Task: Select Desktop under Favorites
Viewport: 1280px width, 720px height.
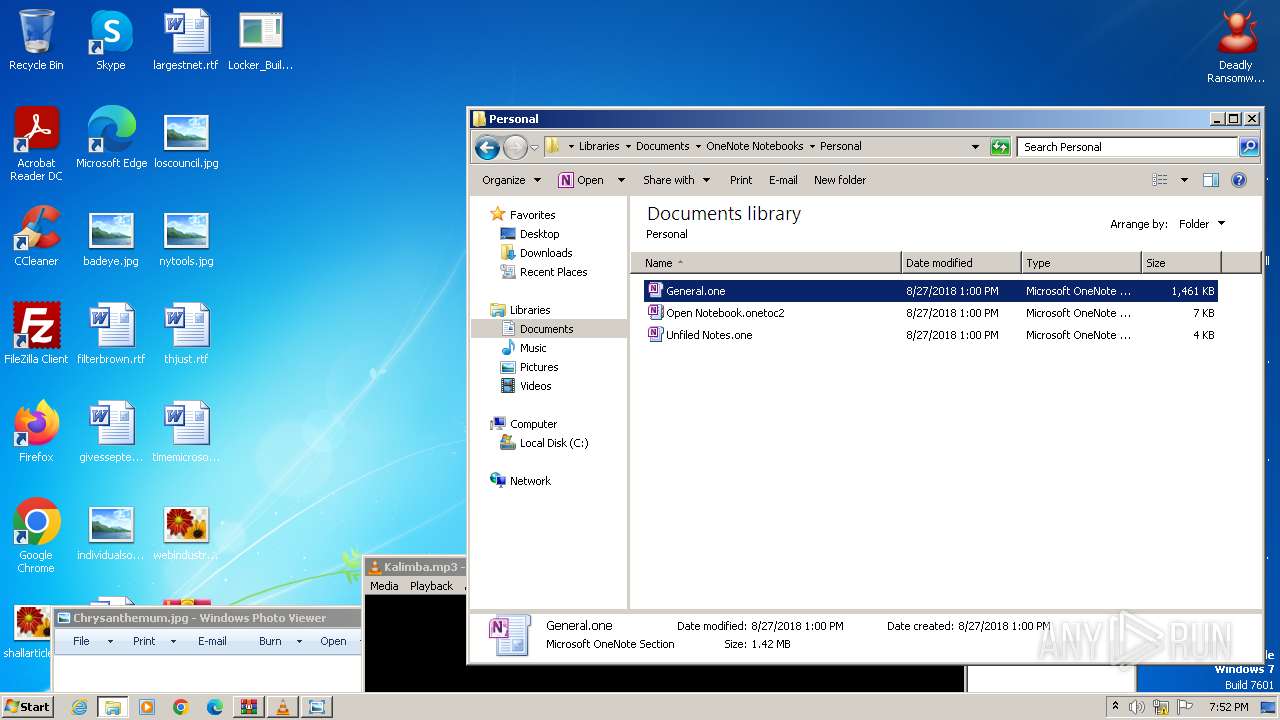Action: (539, 234)
